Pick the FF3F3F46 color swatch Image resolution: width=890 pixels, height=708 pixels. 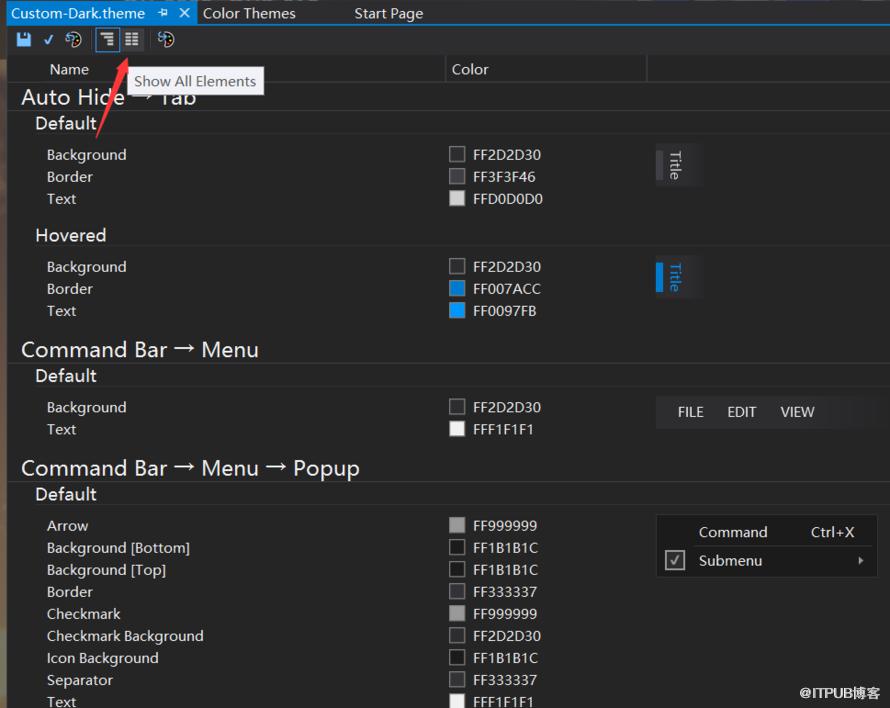pyautogui.click(x=457, y=177)
